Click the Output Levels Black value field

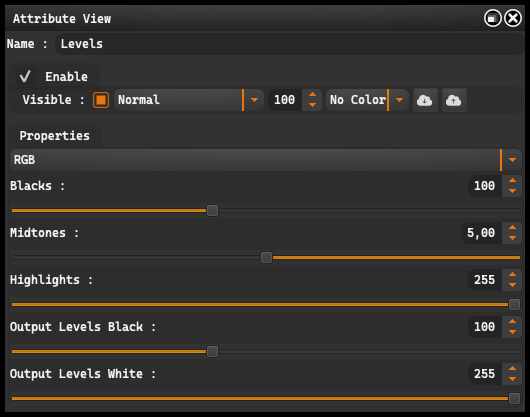coord(485,327)
